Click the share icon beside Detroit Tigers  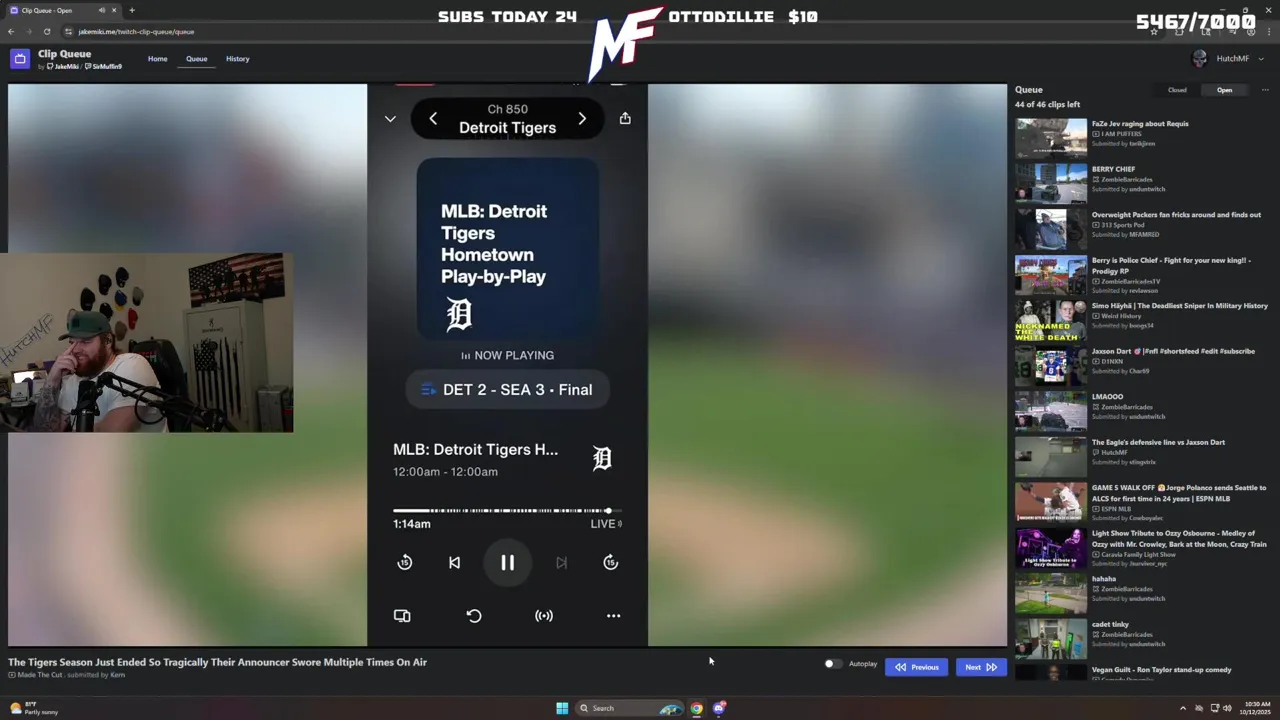[x=625, y=118]
